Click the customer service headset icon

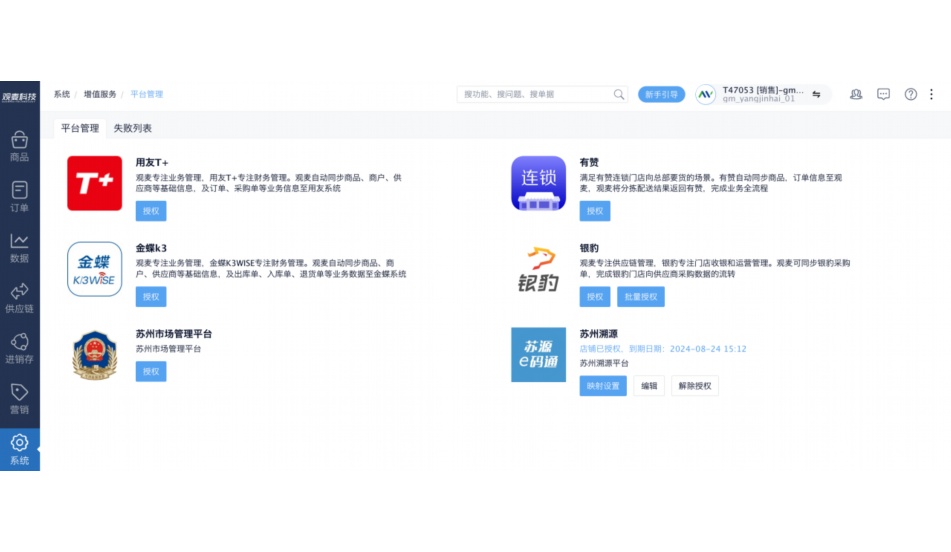click(856, 94)
